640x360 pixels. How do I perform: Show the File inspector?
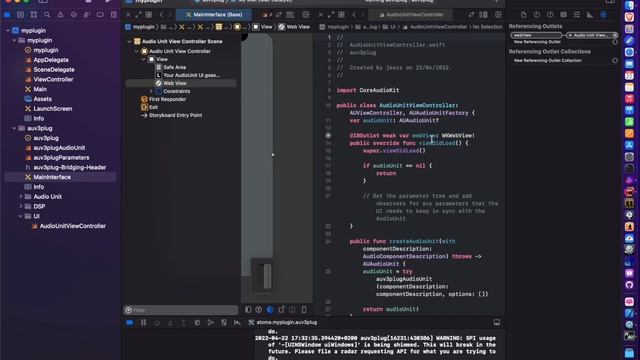524,15
